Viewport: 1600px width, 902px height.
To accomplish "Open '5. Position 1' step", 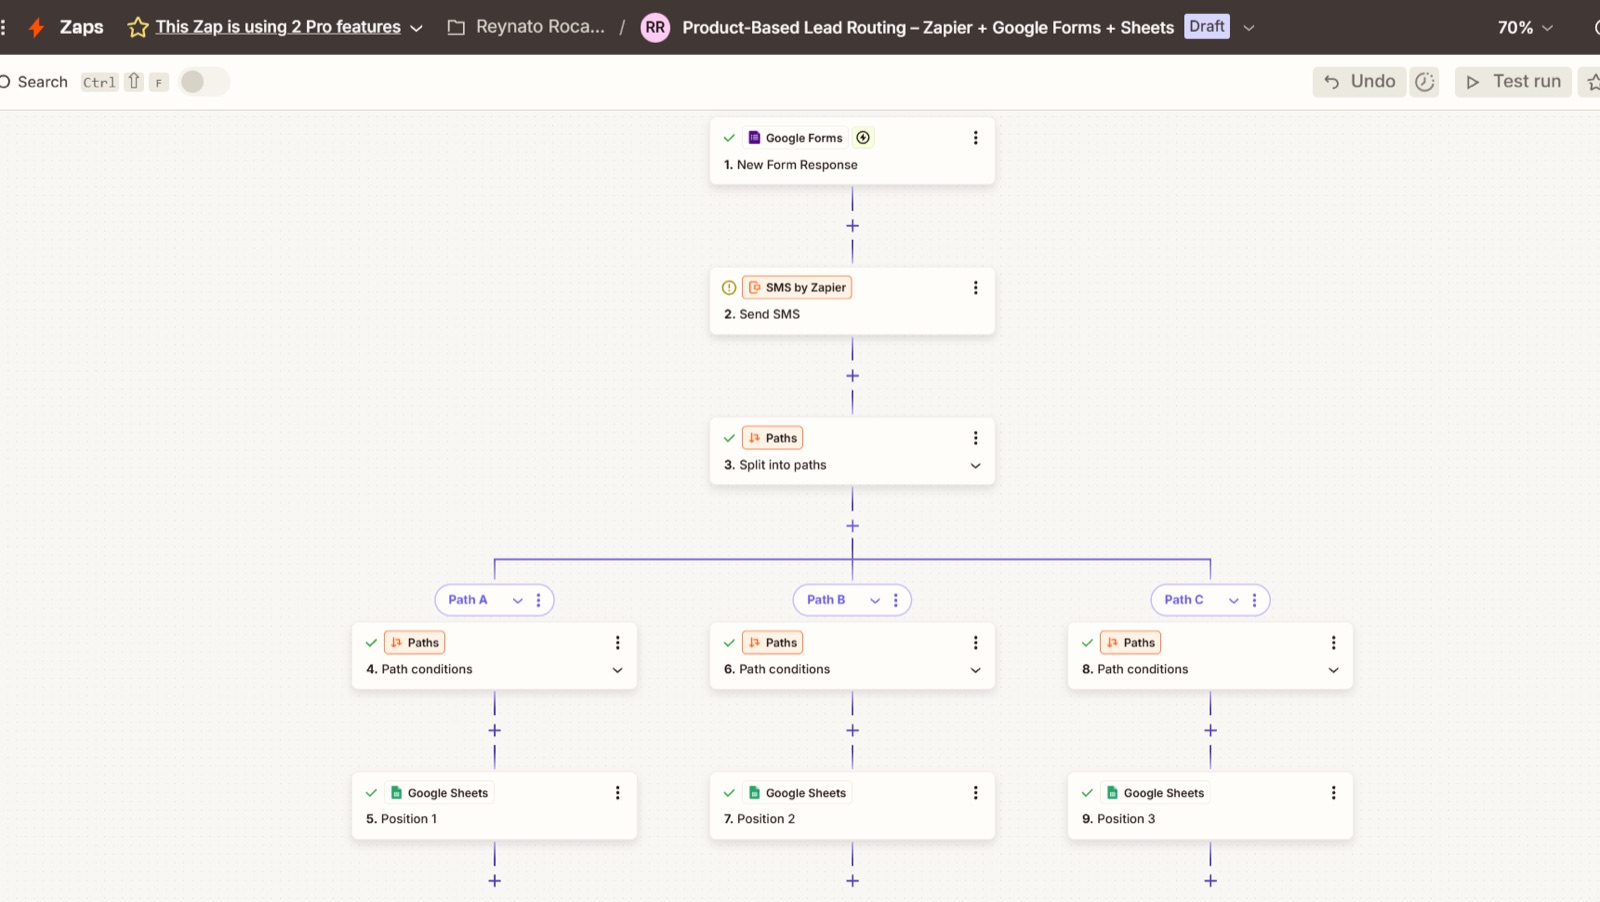I will point(494,806).
